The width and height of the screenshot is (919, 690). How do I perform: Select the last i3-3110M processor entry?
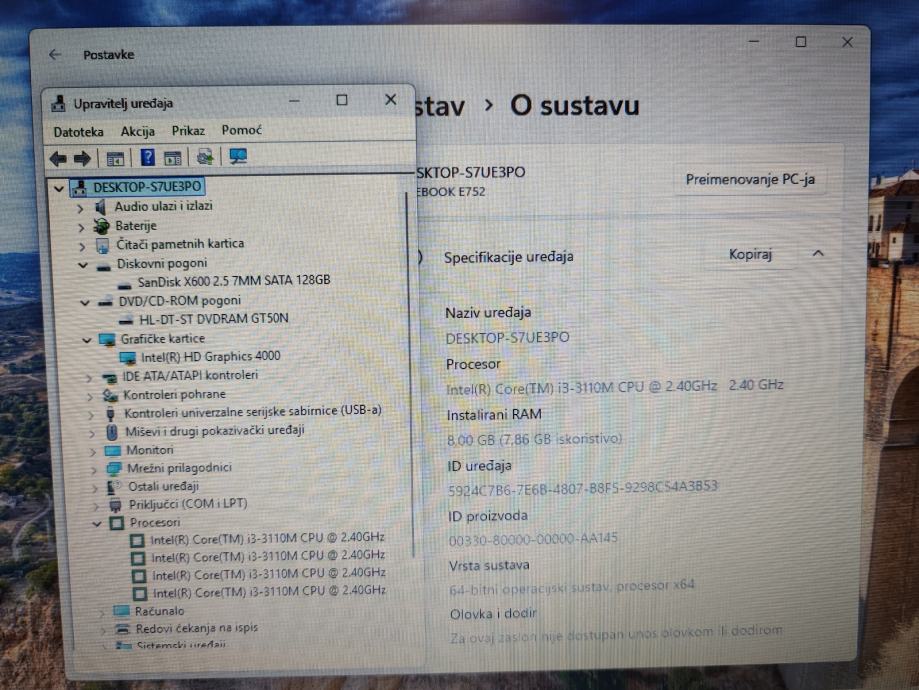click(x=270, y=592)
